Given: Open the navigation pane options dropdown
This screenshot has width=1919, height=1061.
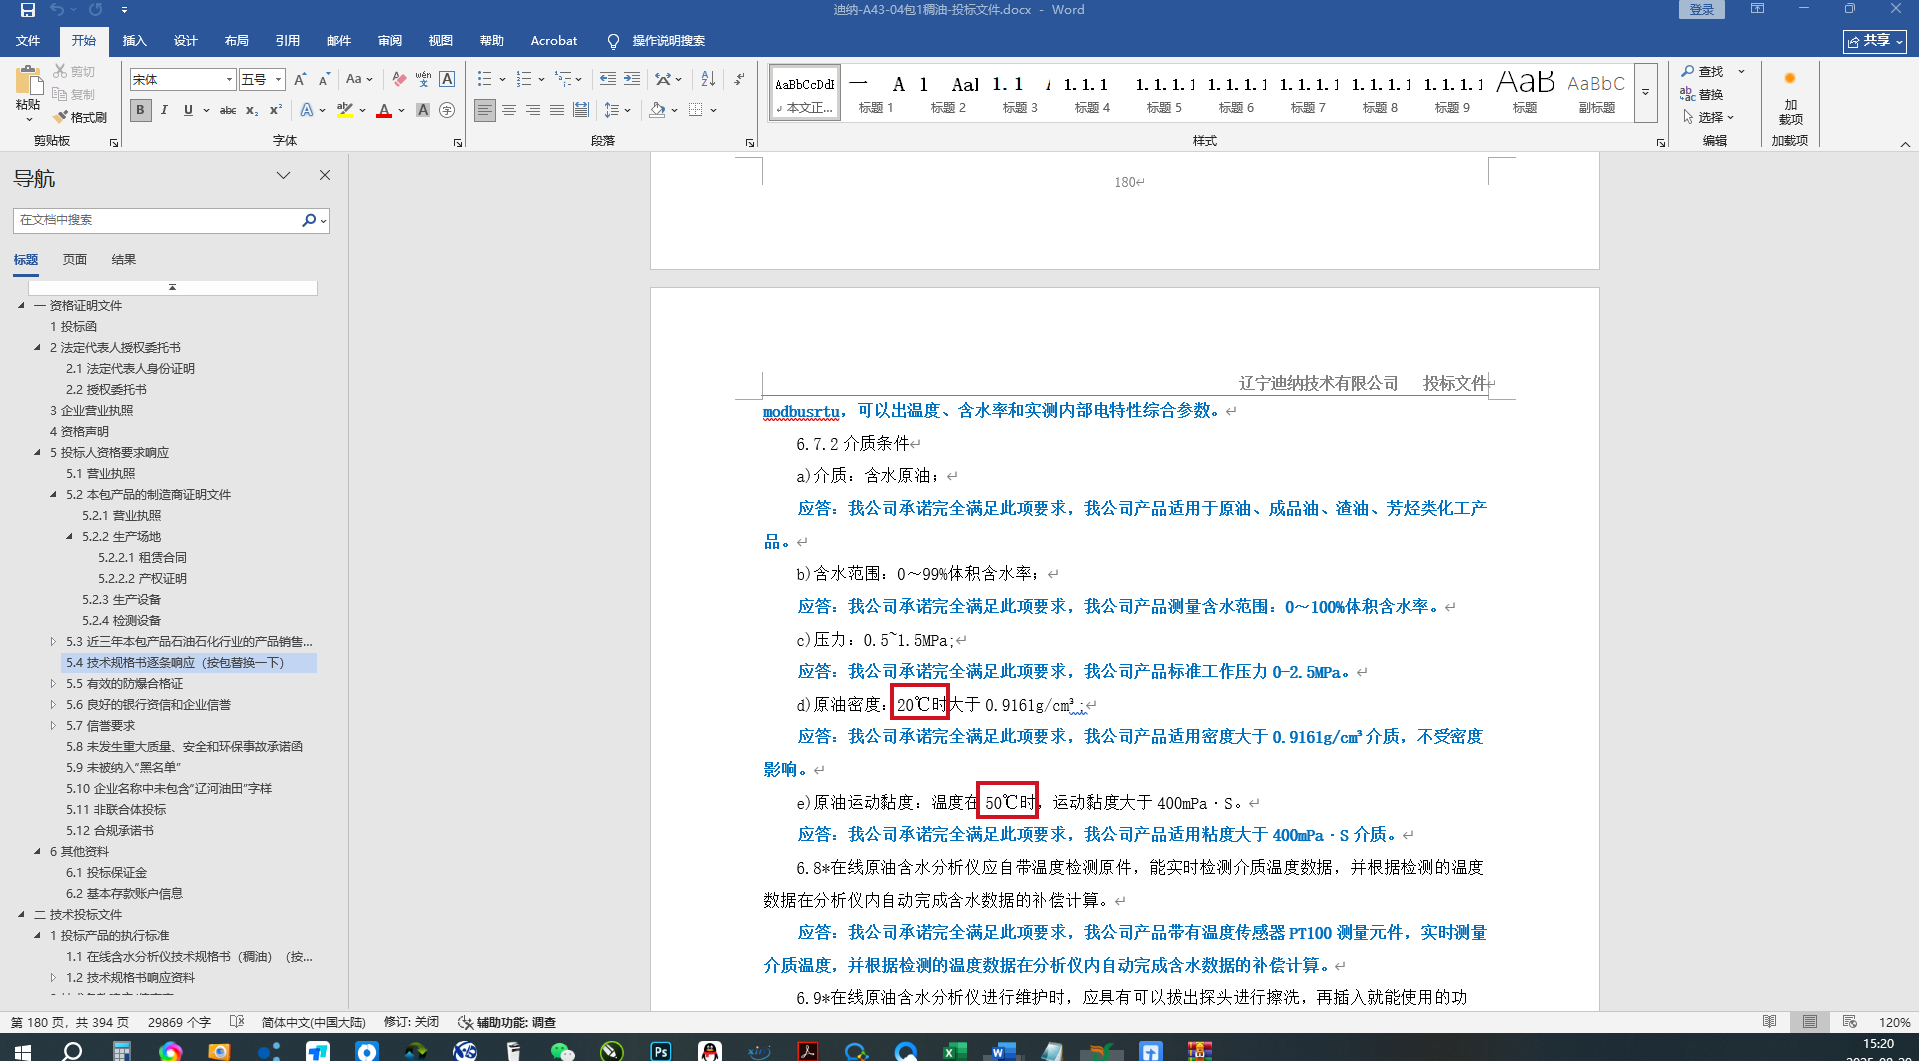Looking at the screenshot, I should click(284, 175).
